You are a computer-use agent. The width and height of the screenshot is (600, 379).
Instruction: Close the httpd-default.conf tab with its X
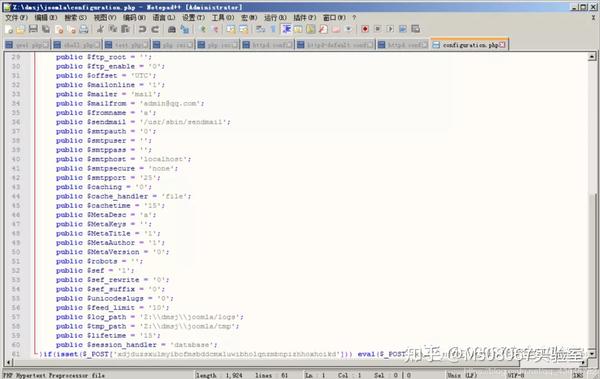click(370, 45)
